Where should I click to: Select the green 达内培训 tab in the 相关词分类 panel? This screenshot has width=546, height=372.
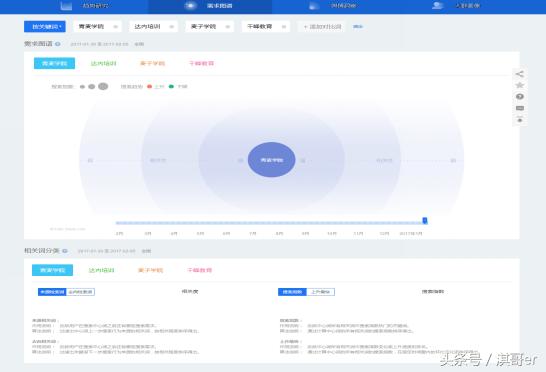click(x=101, y=270)
